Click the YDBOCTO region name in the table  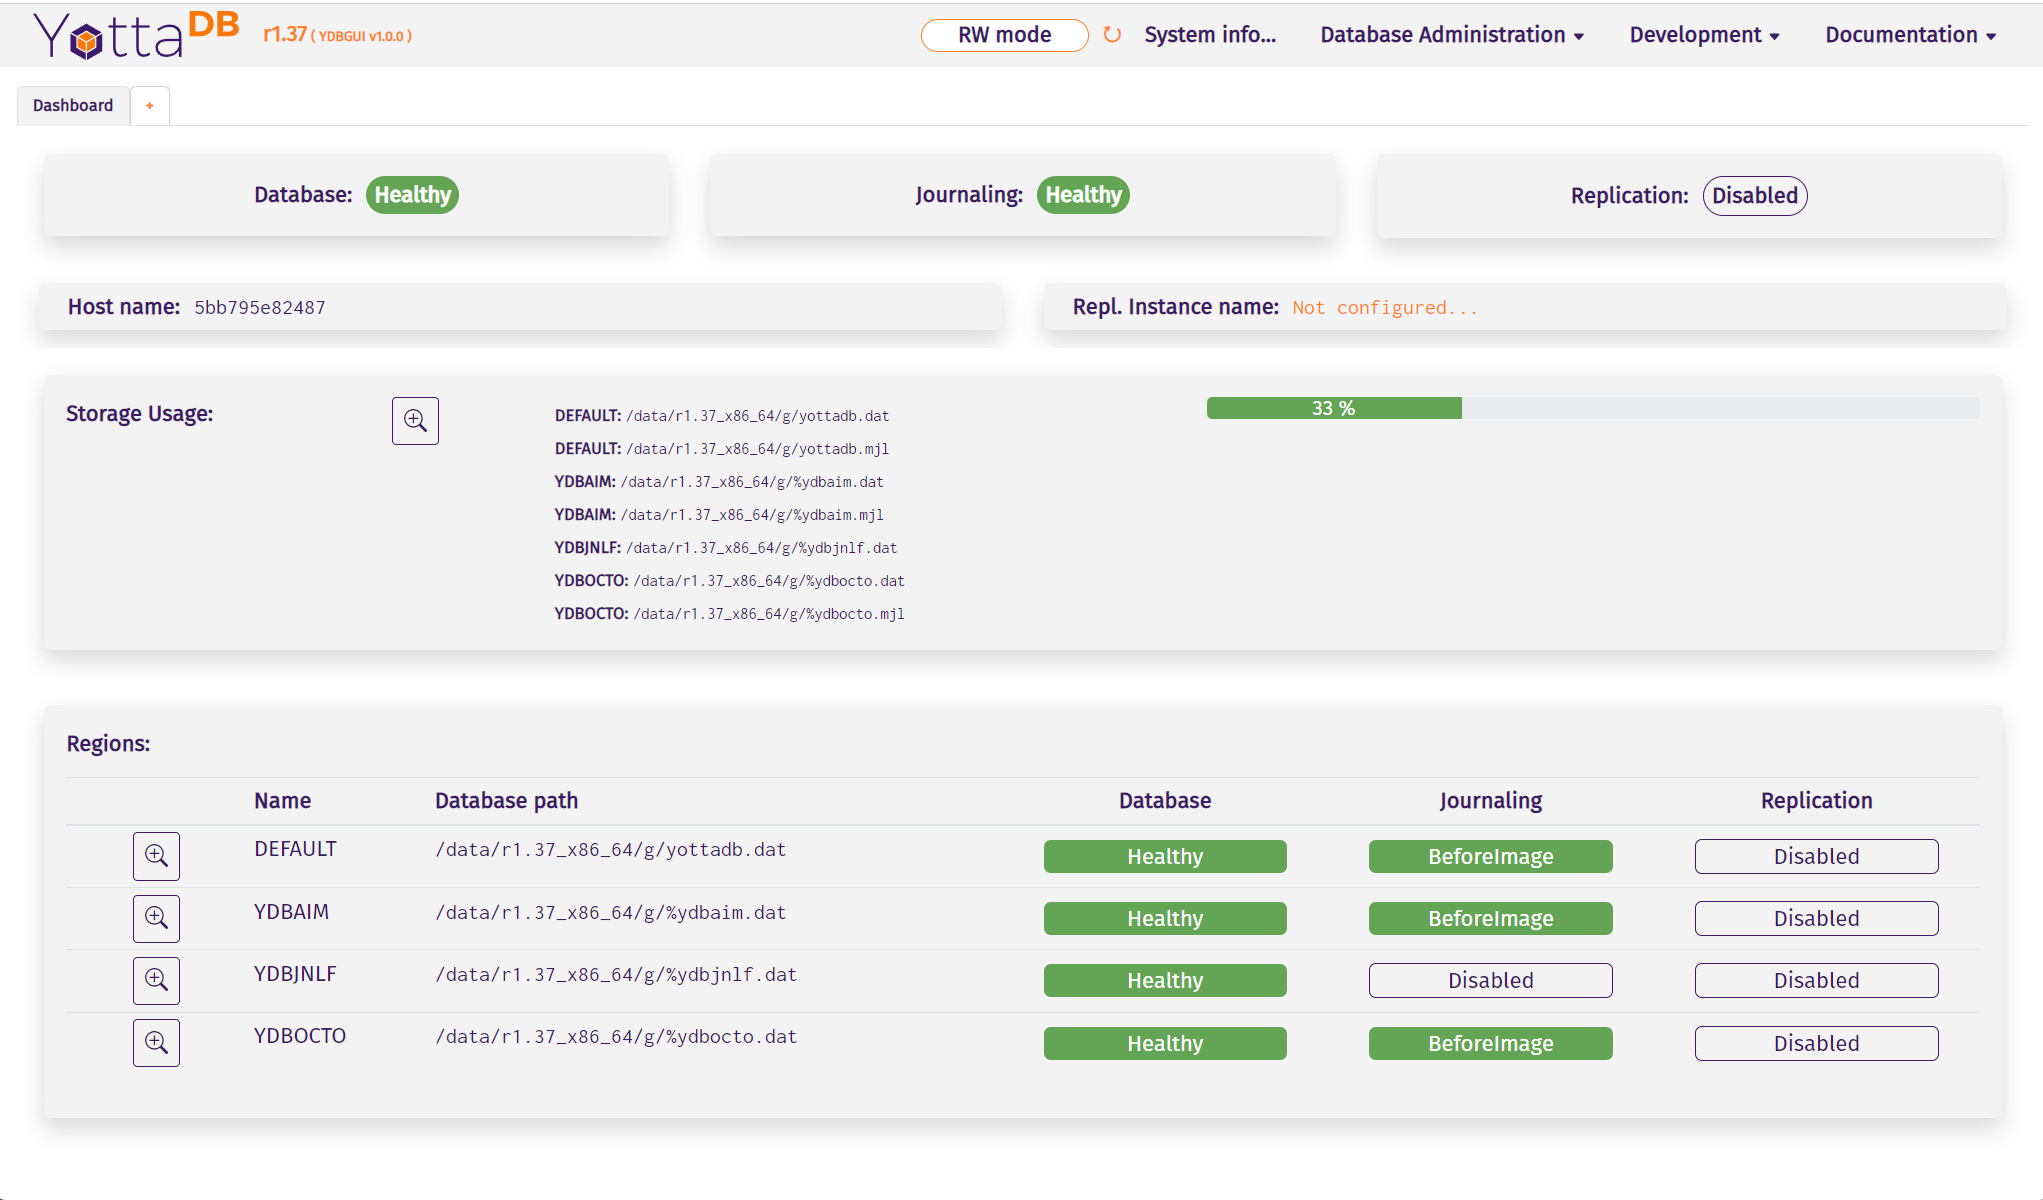click(x=300, y=1036)
